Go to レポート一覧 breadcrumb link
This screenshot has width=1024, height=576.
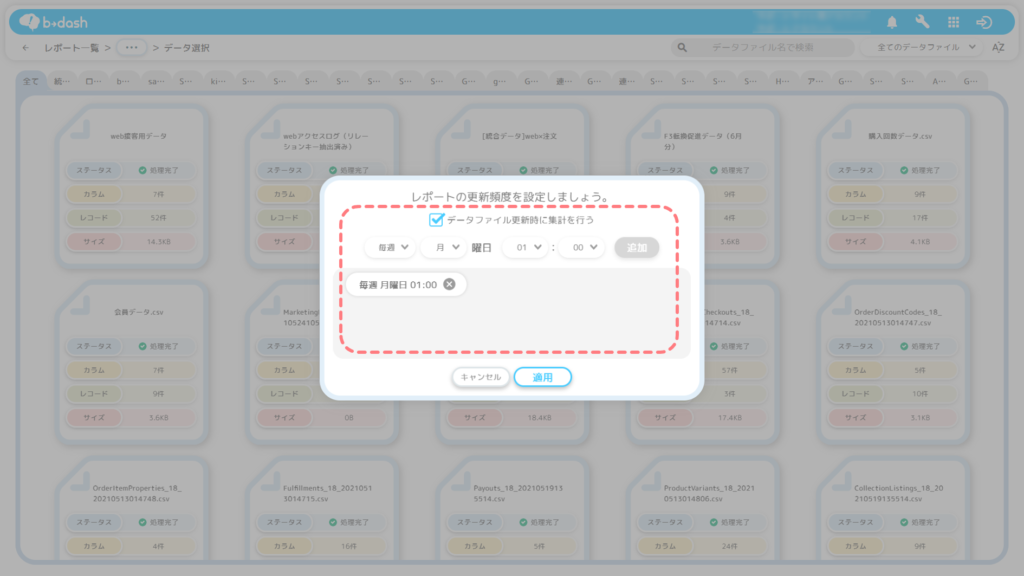point(72,48)
